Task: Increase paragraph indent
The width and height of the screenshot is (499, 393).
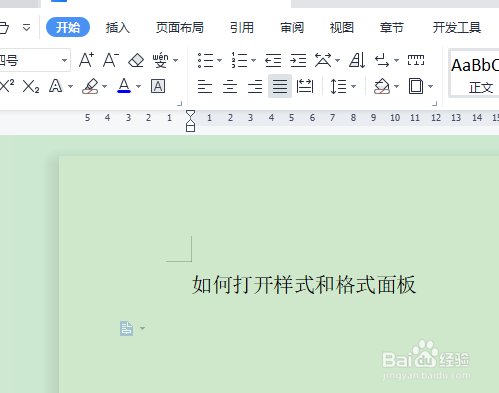Action: (x=298, y=60)
